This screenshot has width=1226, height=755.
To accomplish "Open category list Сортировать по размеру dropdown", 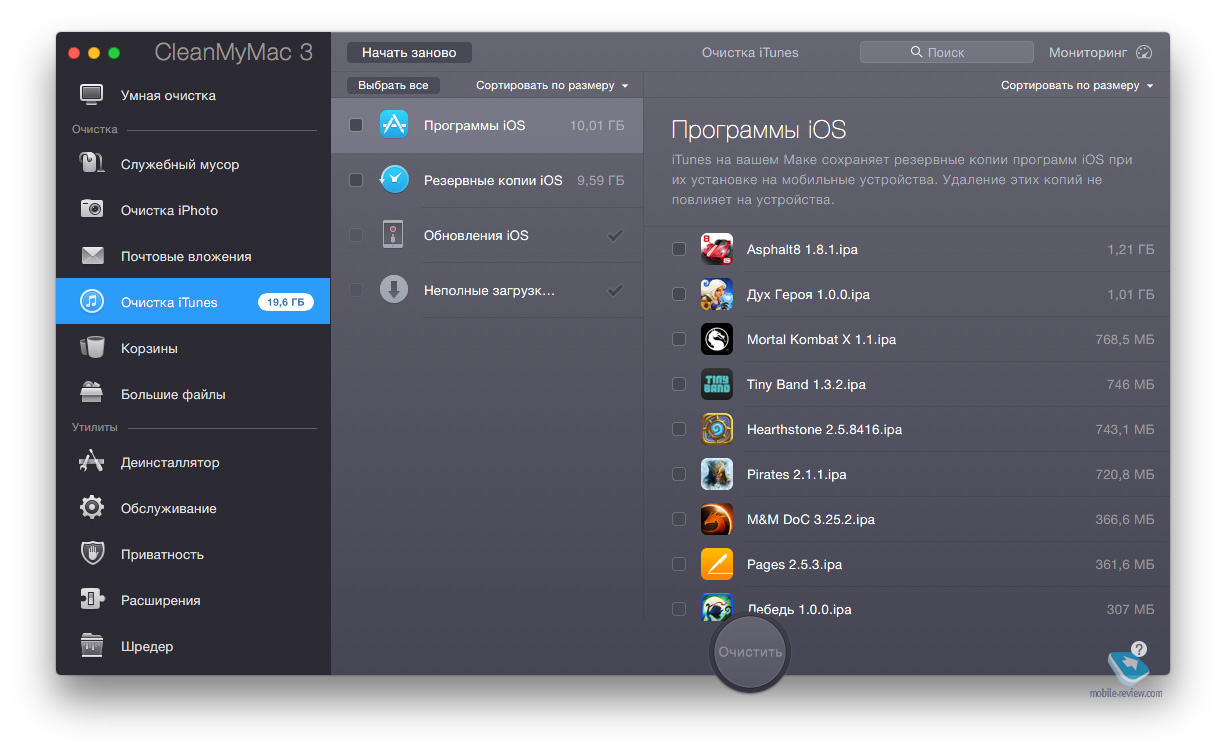I will click(x=552, y=86).
